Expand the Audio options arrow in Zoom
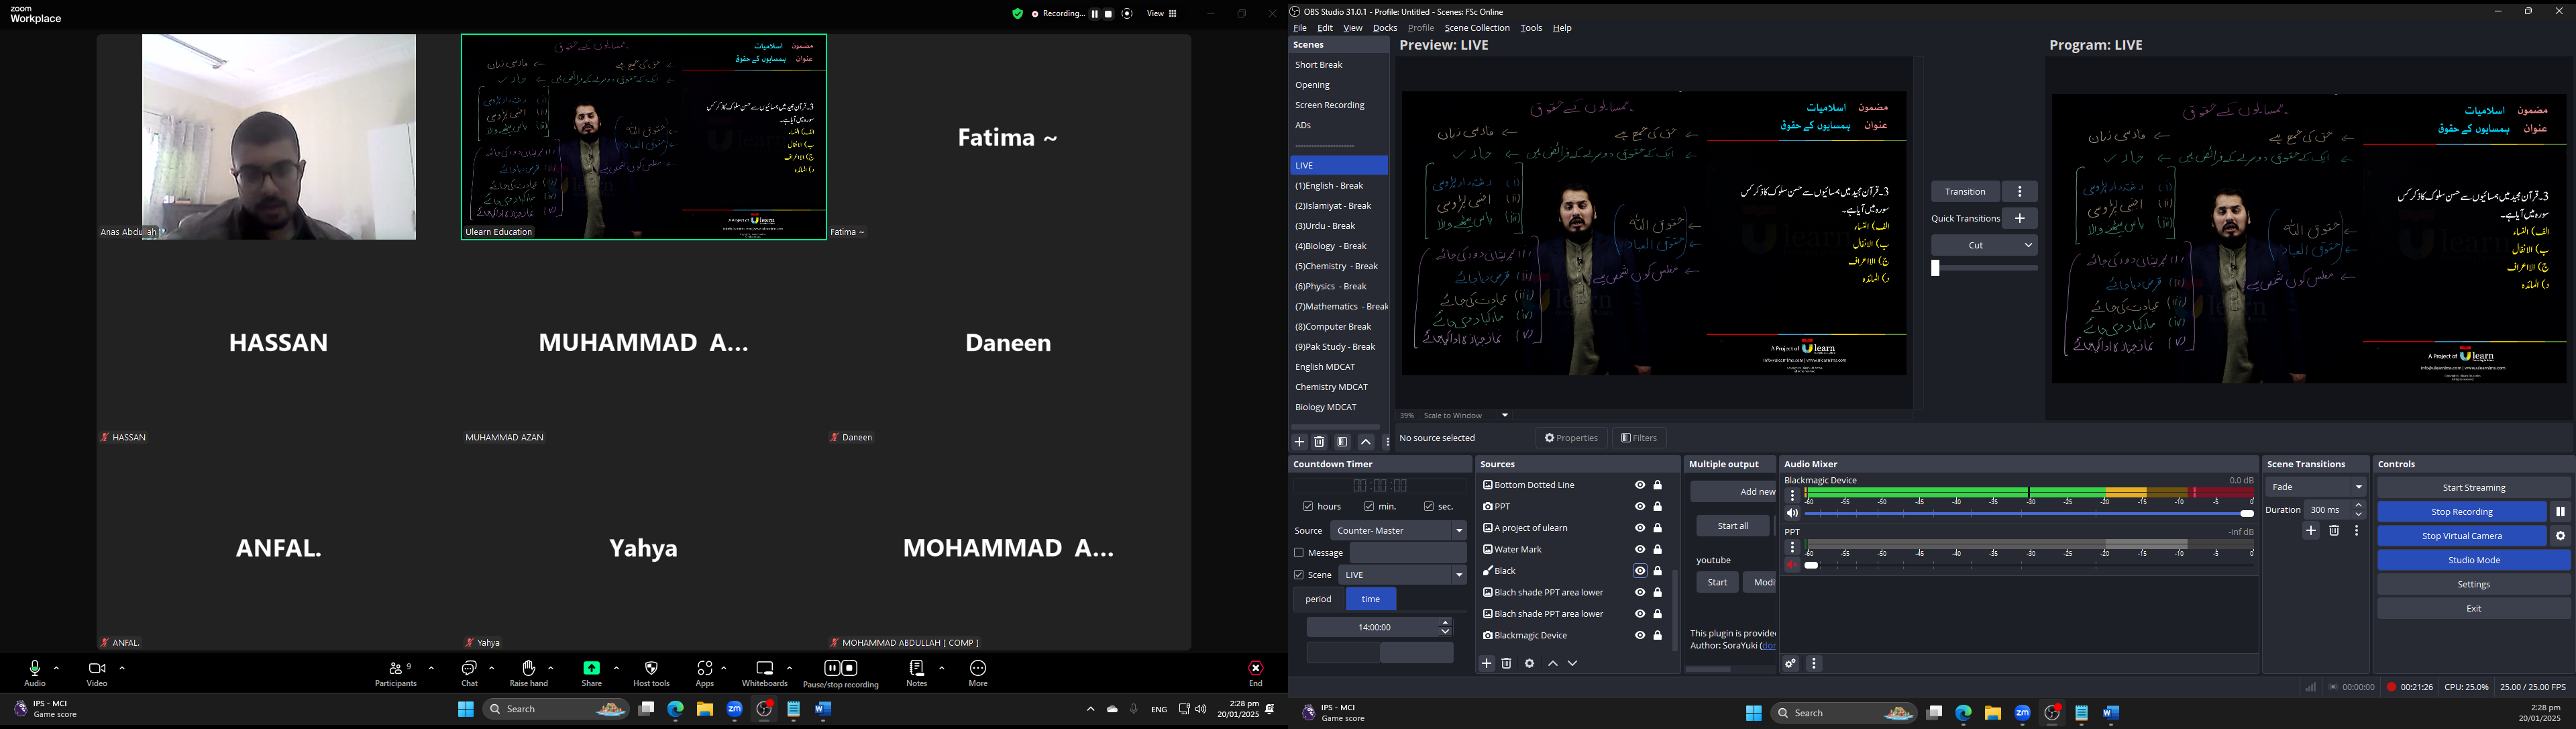This screenshot has height=729, width=2576. (x=56, y=668)
